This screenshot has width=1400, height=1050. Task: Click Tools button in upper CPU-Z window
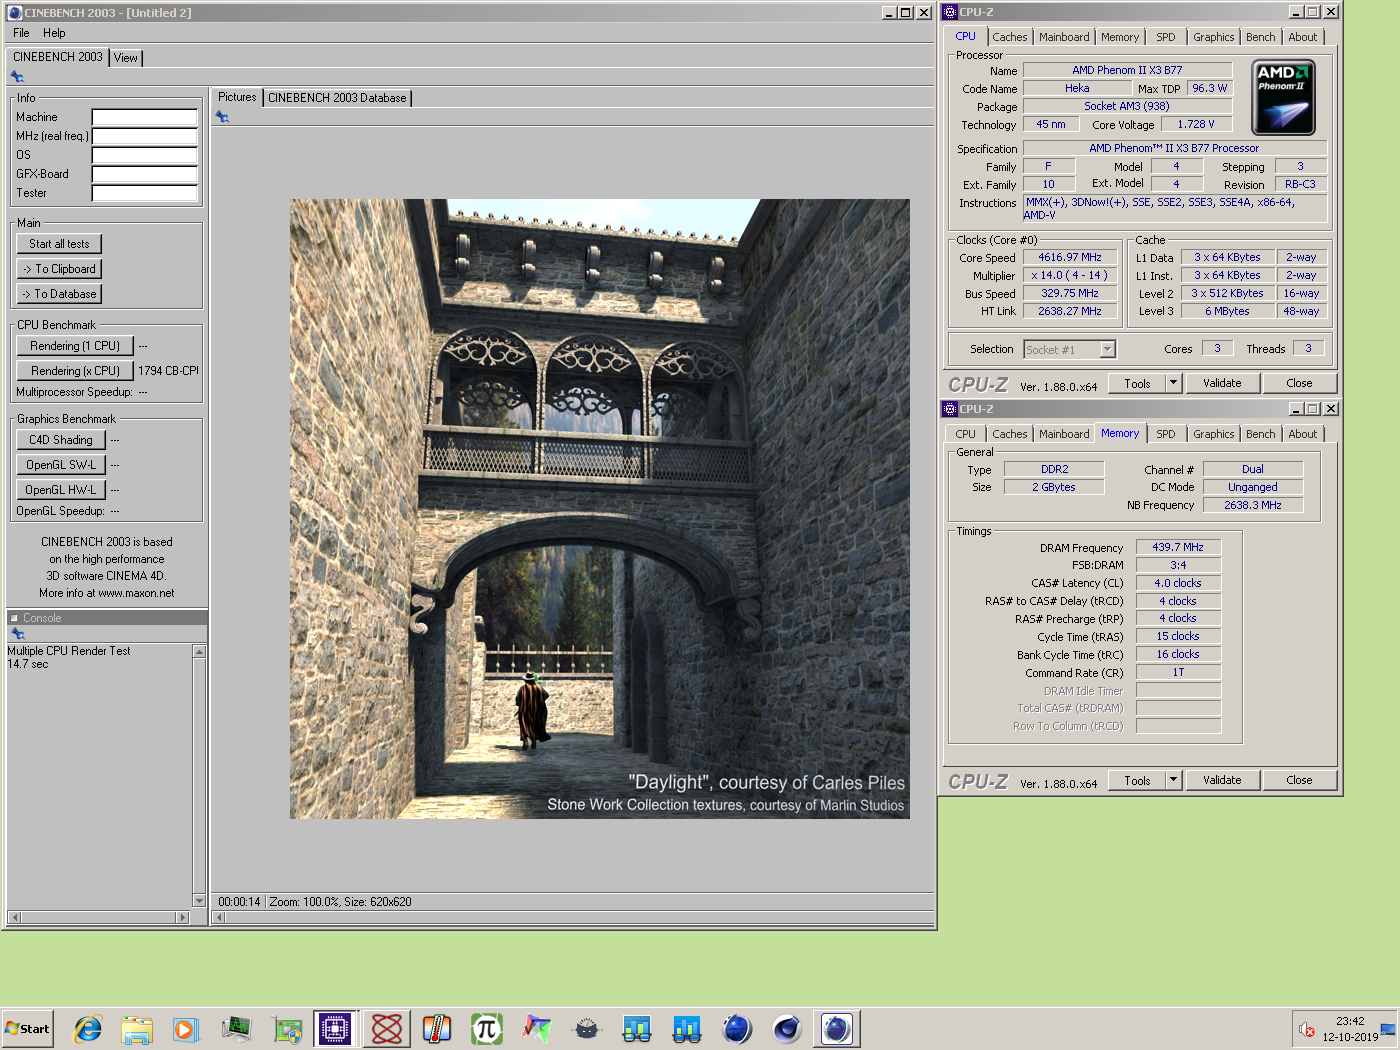(x=1137, y=384)
